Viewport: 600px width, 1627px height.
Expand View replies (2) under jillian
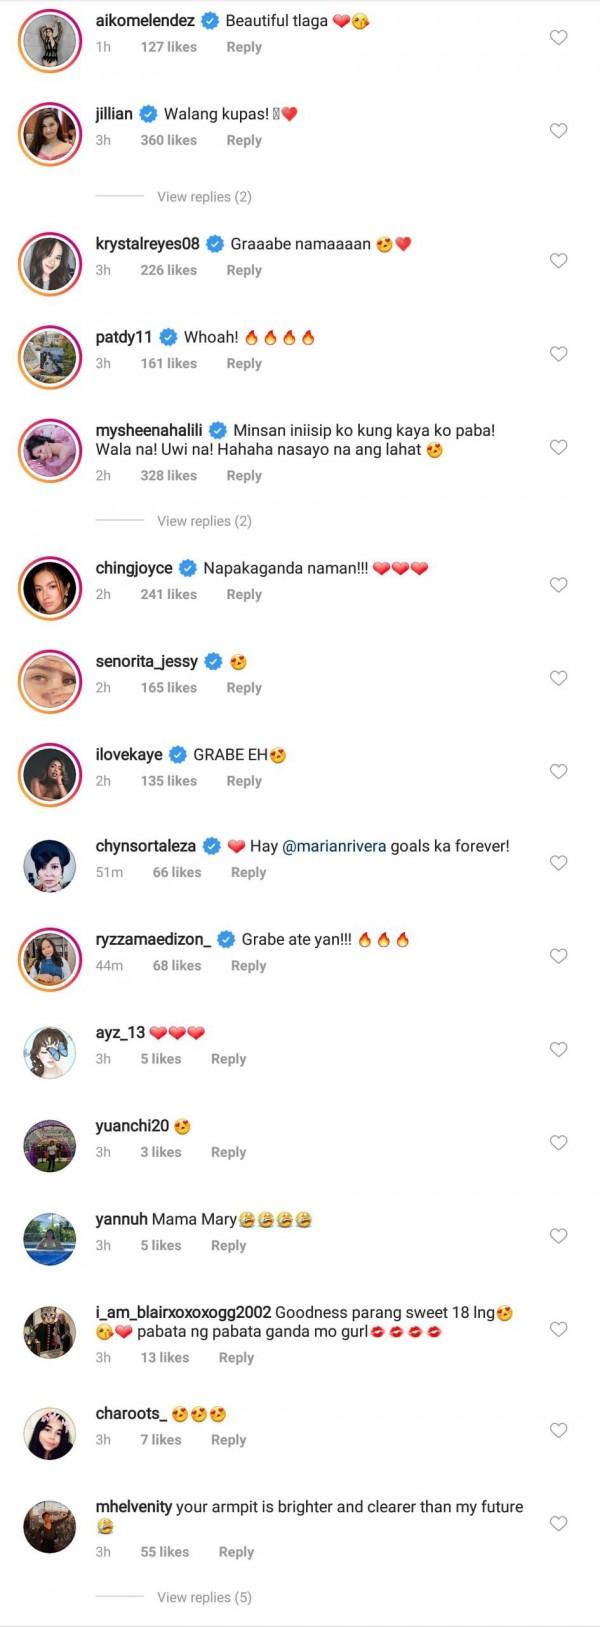pyautogui.click(x=204, y=197)
